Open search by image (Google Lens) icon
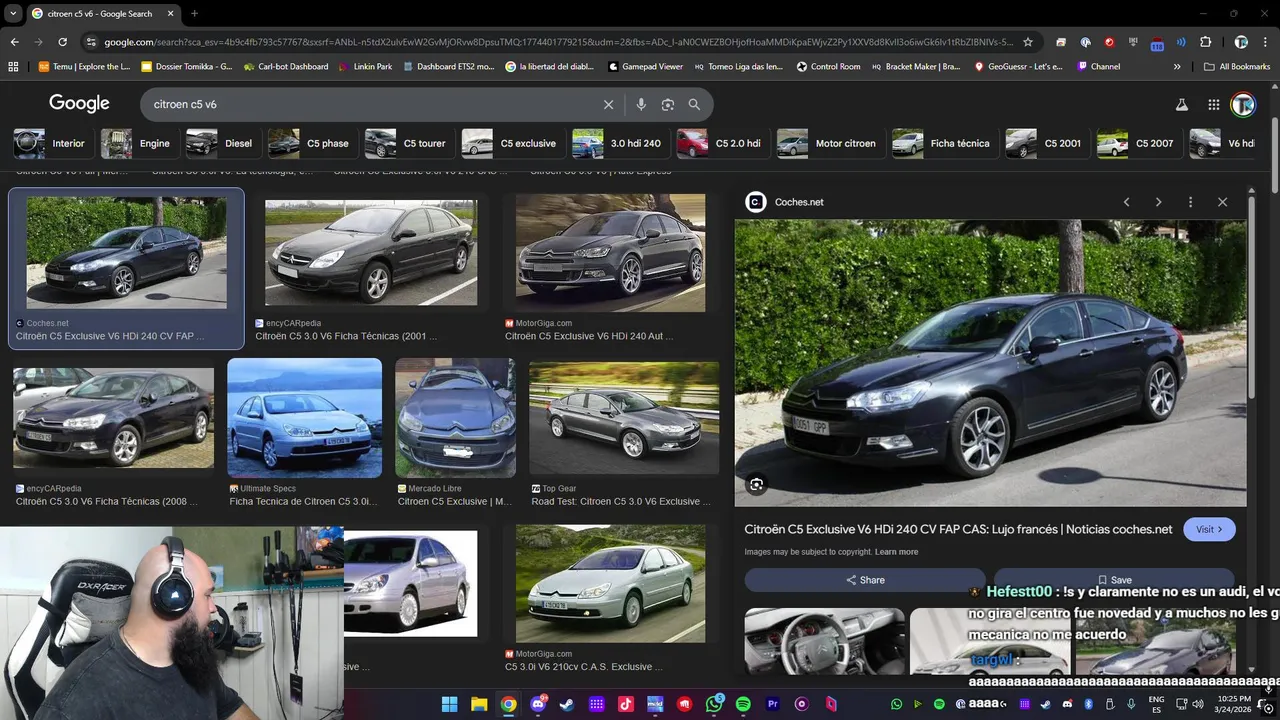This screenshot has width=1280, height=720. [x=667, y=104]
